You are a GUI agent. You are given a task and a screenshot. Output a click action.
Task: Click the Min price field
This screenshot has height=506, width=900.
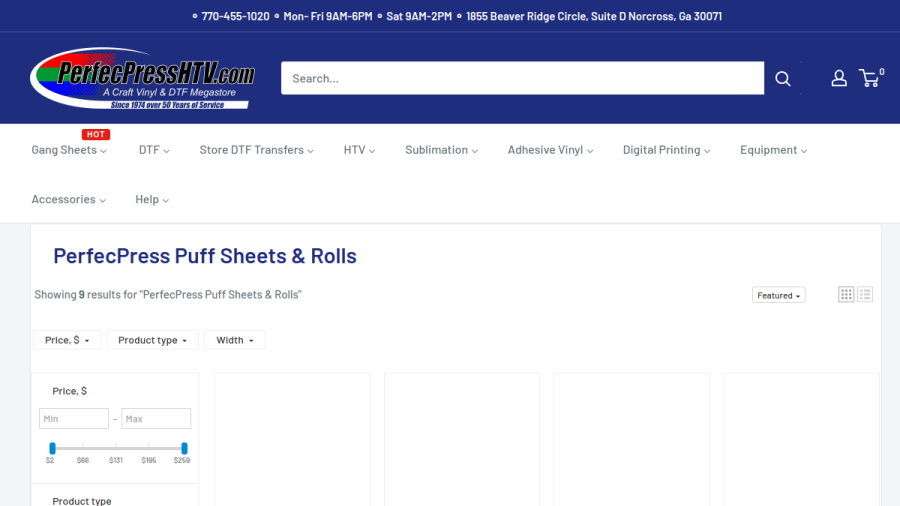(73, 419)
